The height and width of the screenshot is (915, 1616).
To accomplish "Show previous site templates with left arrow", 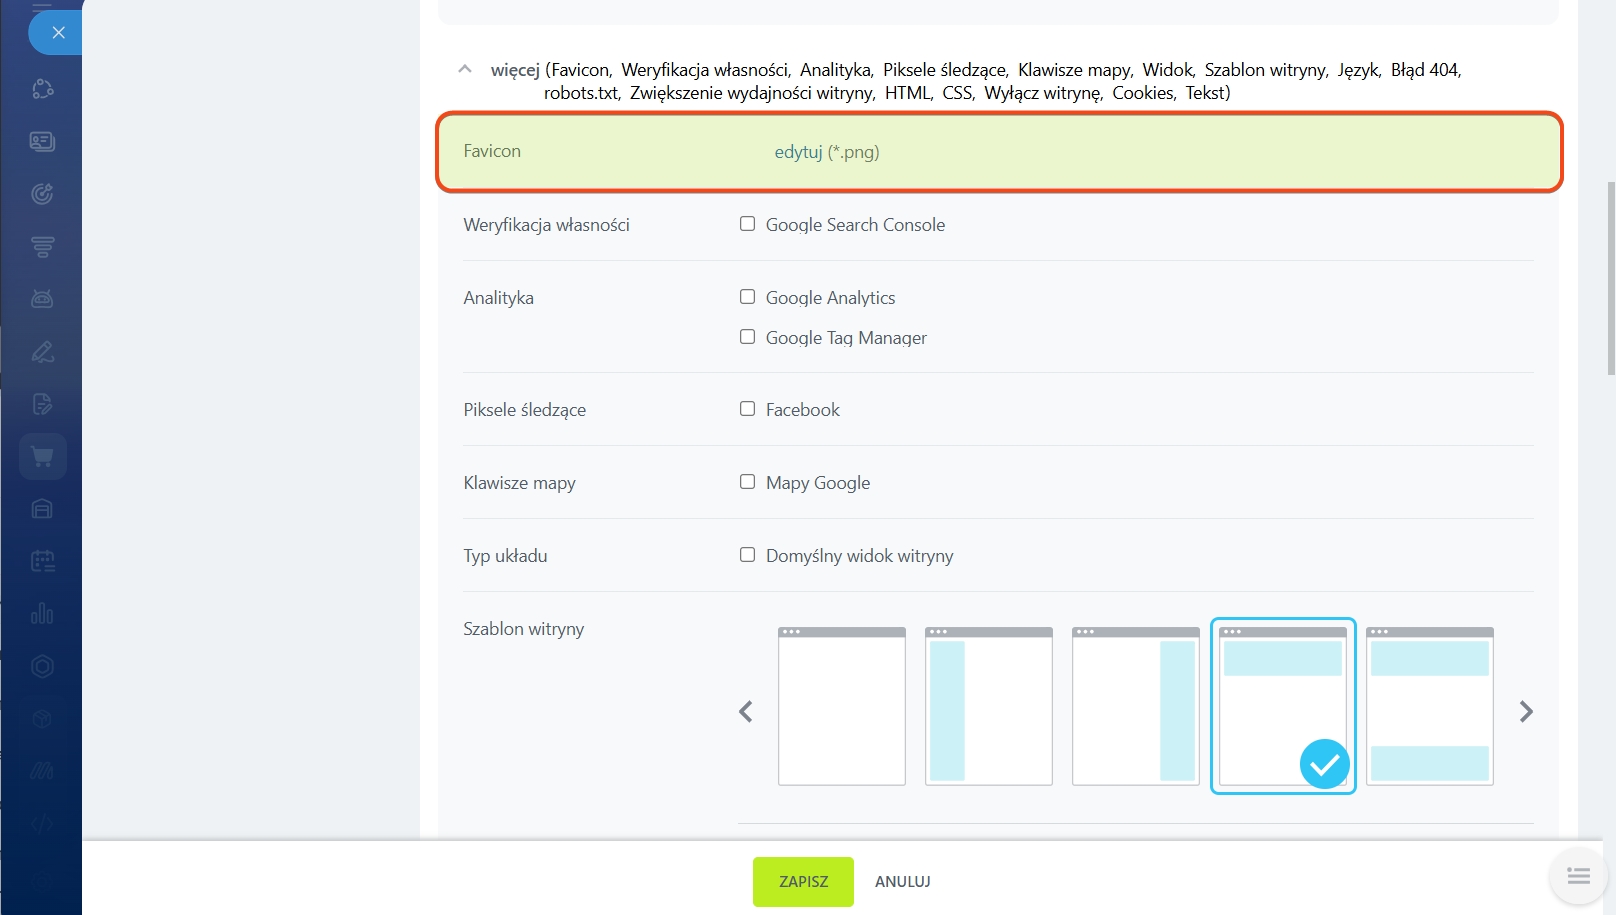I will [746, 712].
